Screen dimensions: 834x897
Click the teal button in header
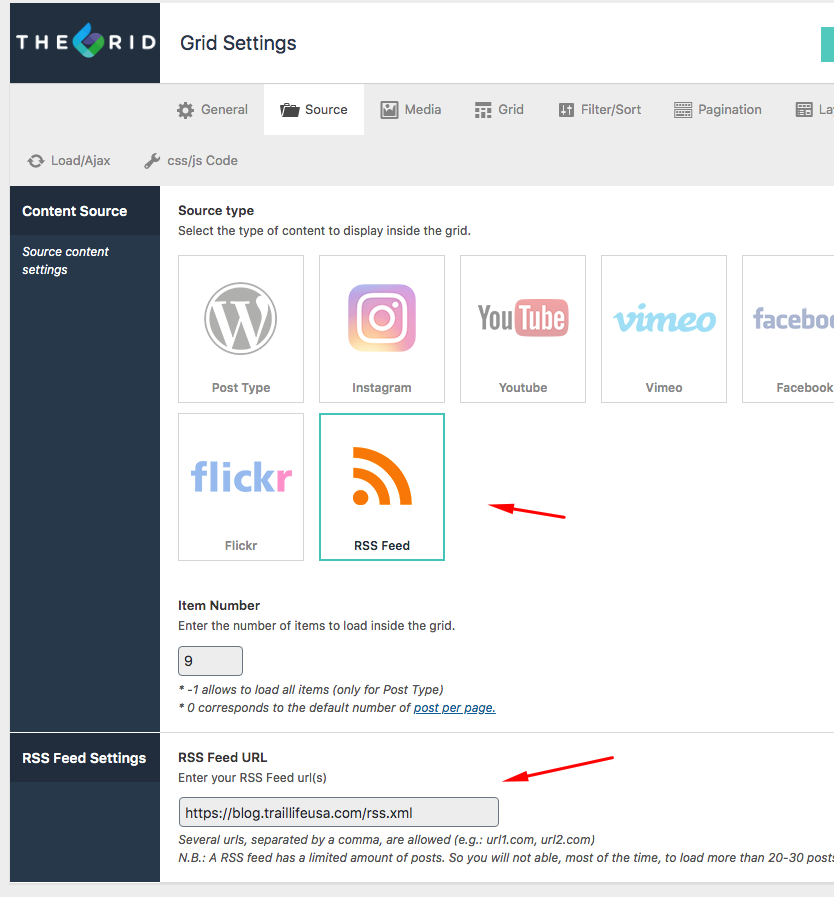[x=827, y=44]
